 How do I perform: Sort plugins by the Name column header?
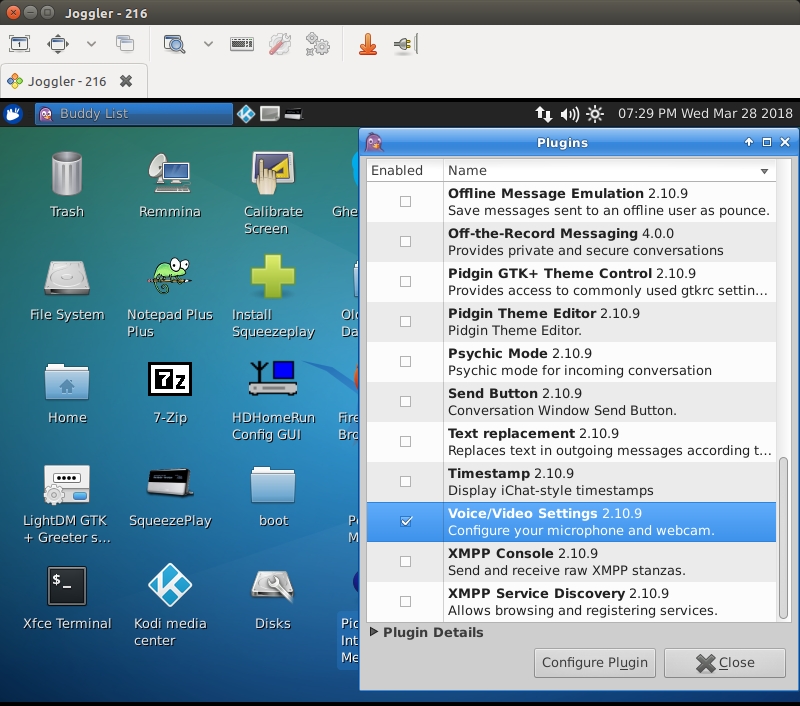610,170
